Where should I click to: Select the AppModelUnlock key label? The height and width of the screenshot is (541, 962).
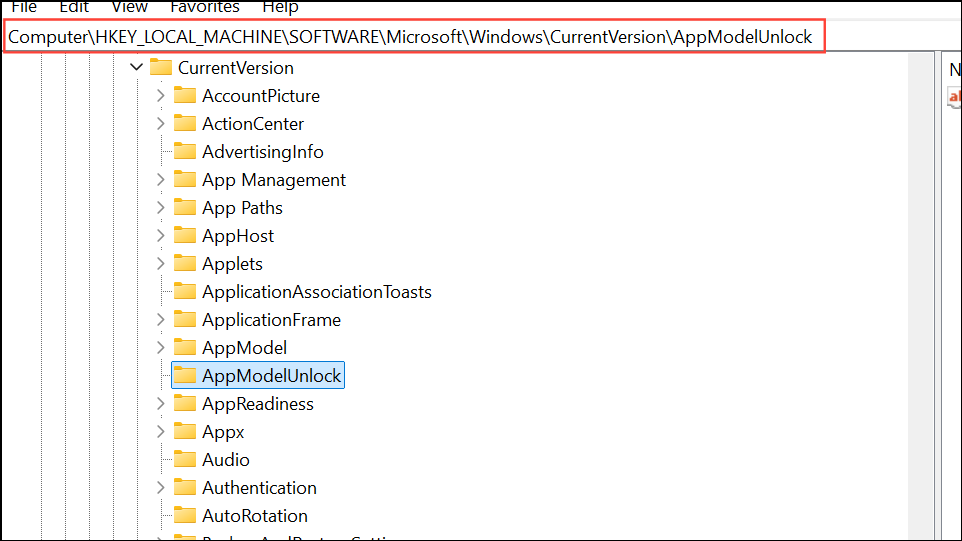pyautogui.click(x=271, y=376)
